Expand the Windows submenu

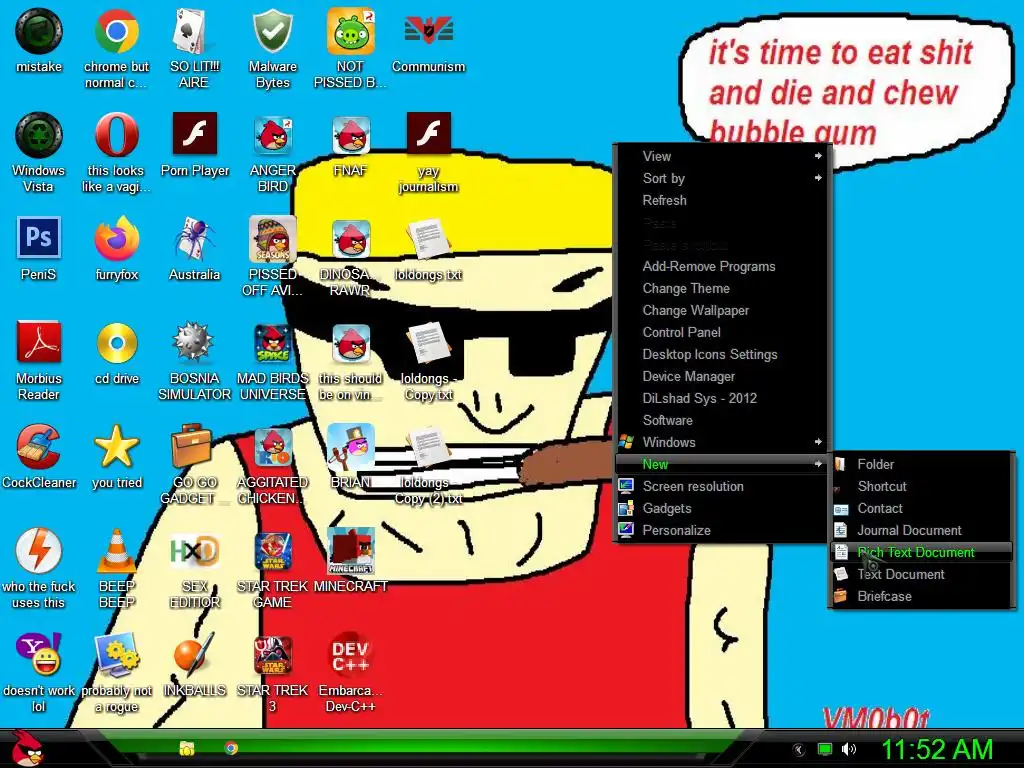[x=722, y=442]
